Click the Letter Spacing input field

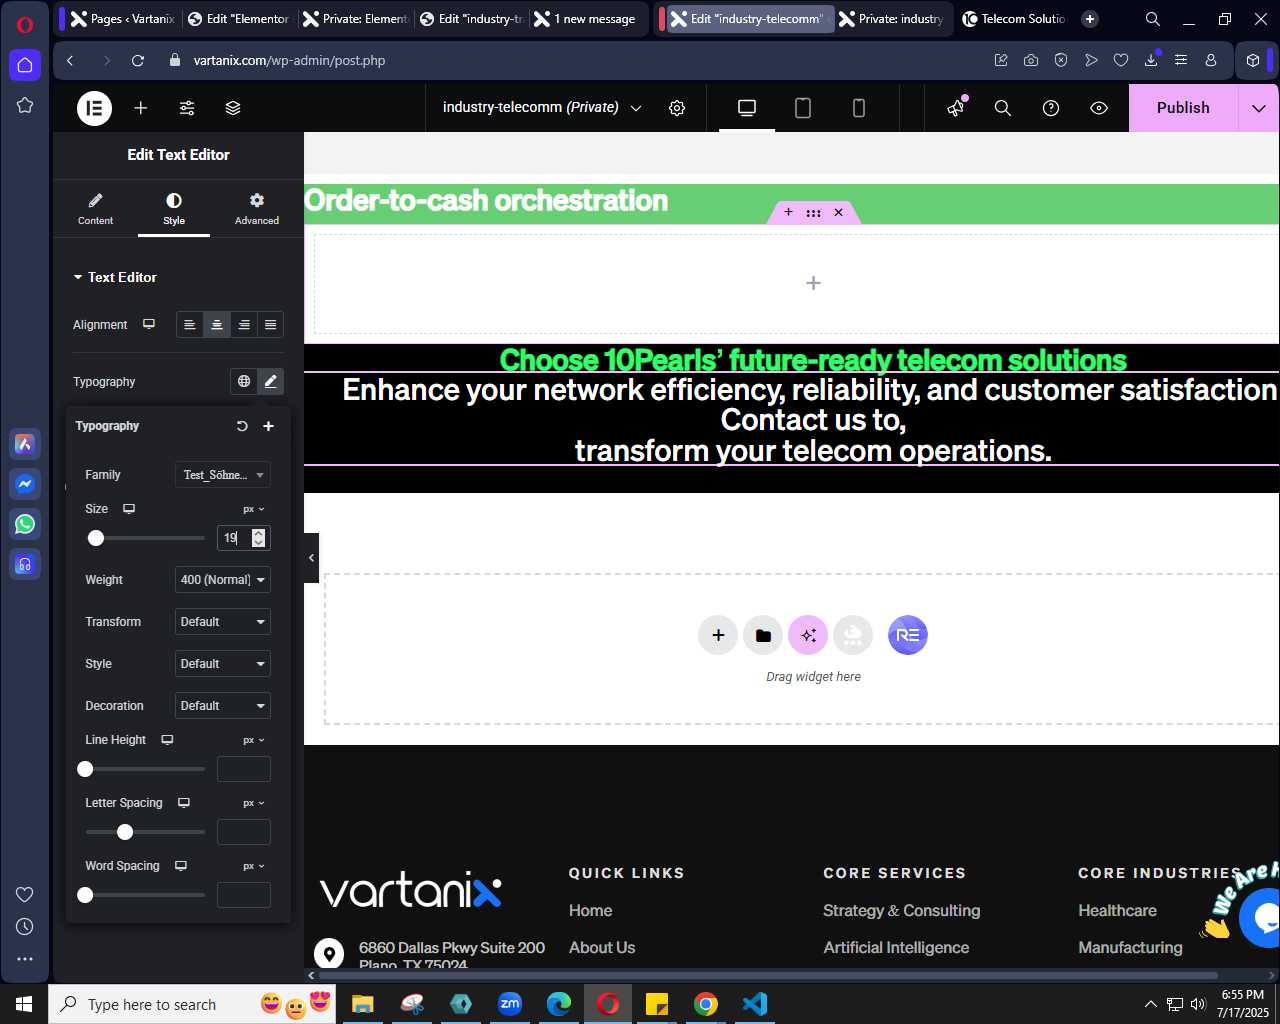[x=243, y=832]
